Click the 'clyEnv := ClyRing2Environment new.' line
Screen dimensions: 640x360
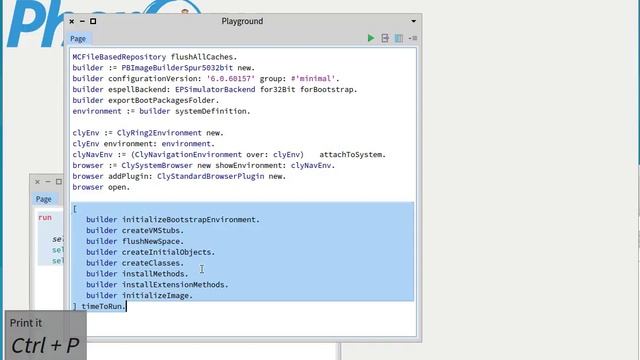(x=148, y=133)
